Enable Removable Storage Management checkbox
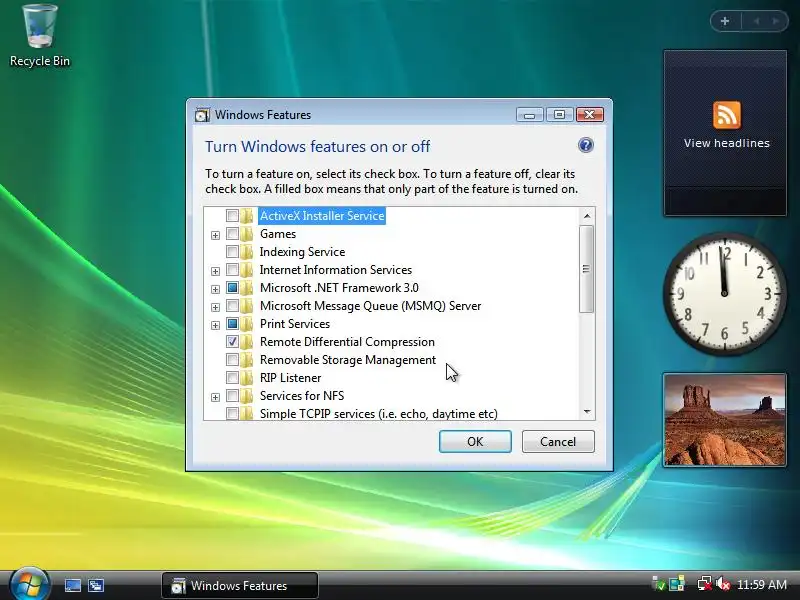 point(232,360)
